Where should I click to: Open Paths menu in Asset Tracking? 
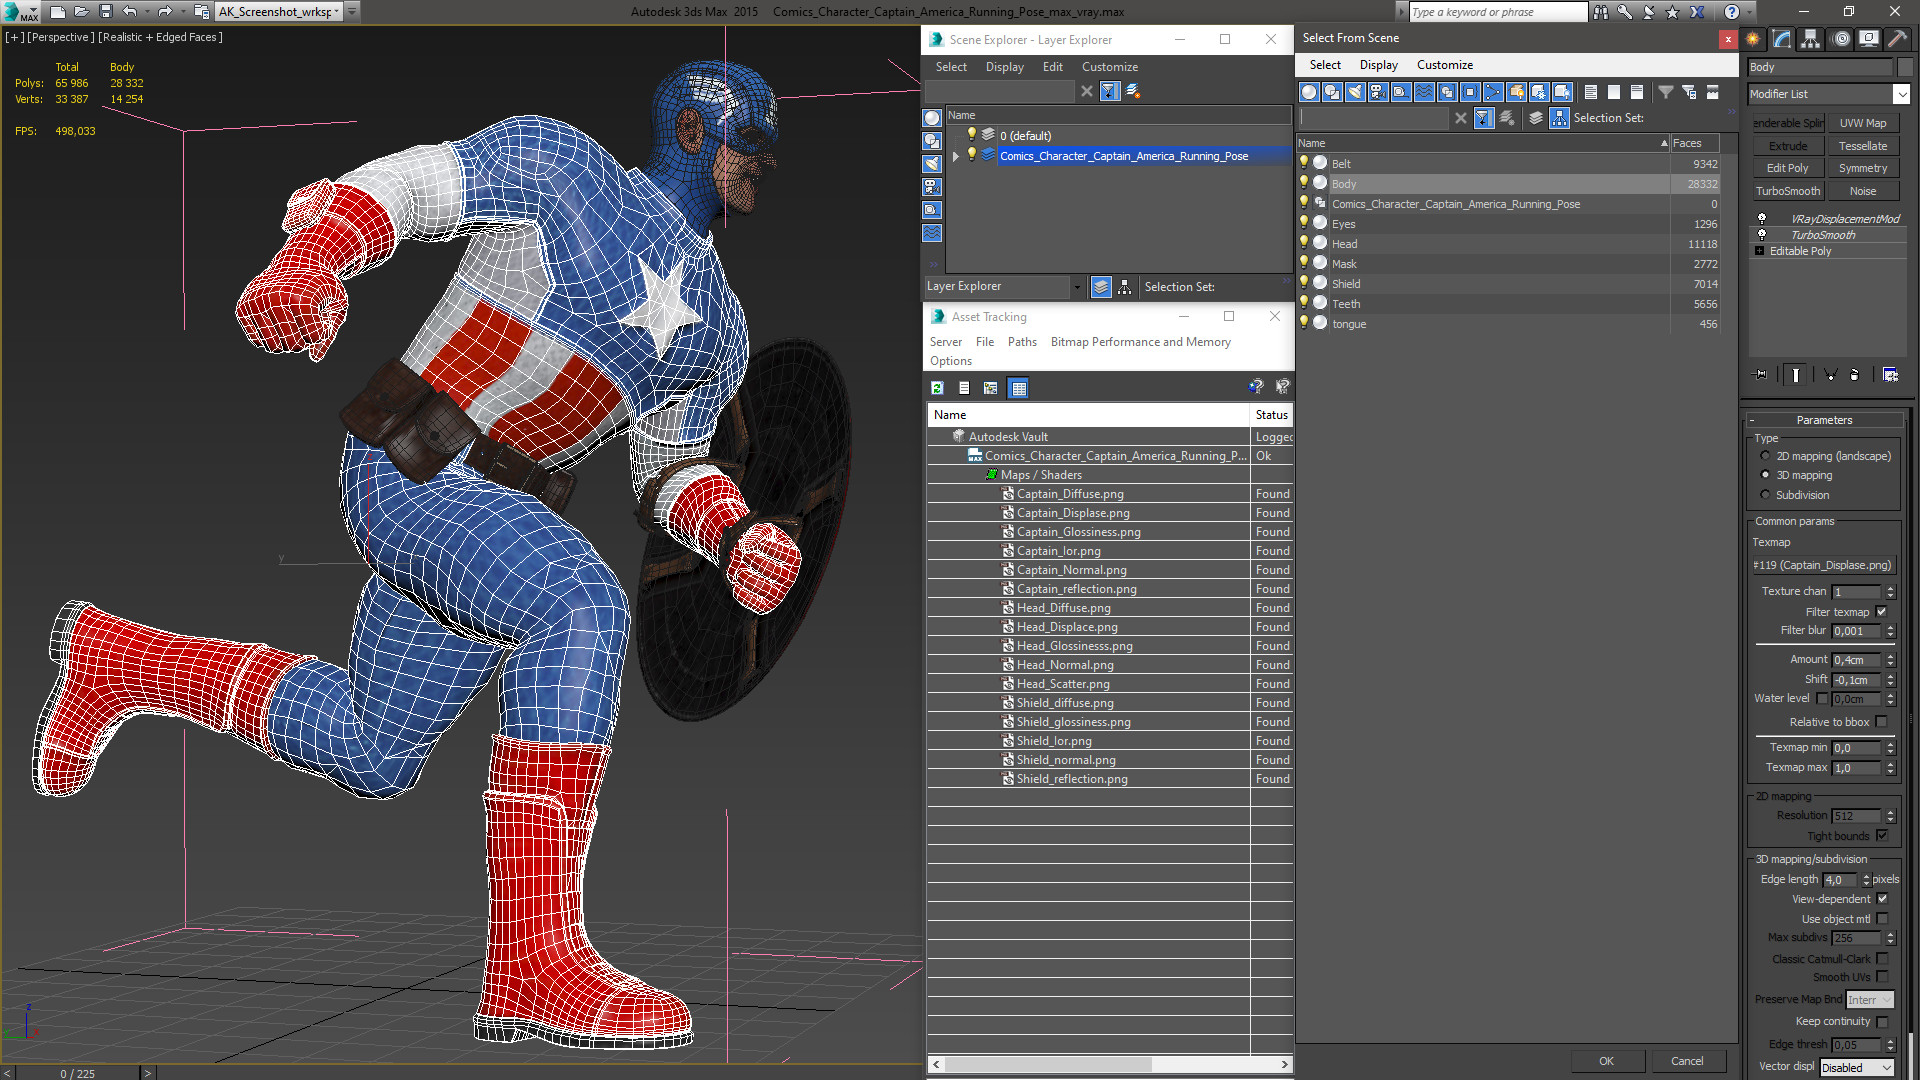click(x=1022, y=342)
